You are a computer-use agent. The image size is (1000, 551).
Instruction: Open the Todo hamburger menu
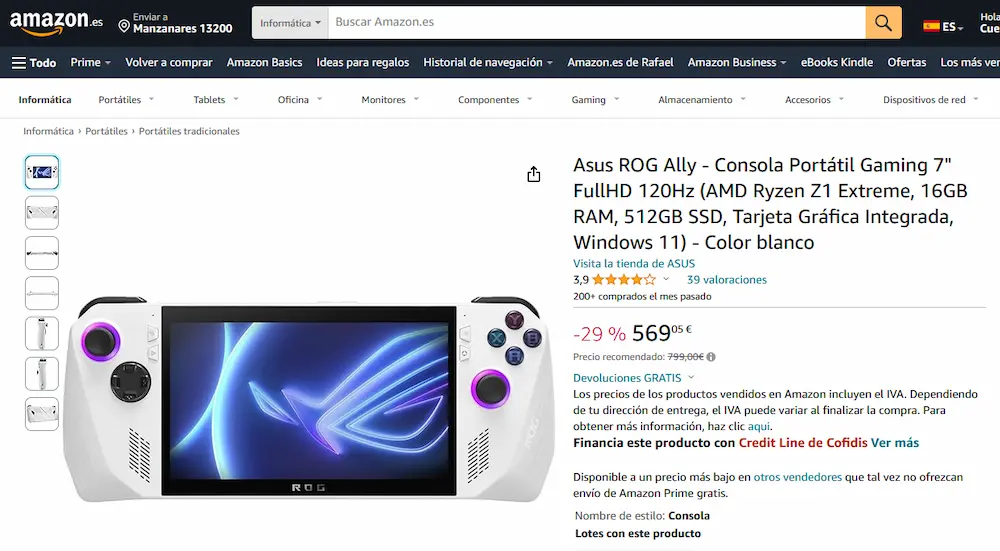34,62
